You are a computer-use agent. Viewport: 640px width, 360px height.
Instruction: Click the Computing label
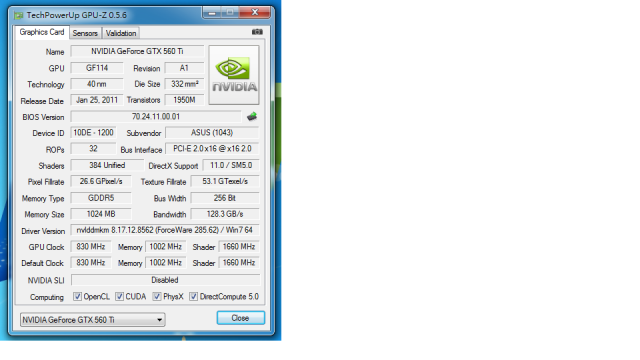[47, 298]
